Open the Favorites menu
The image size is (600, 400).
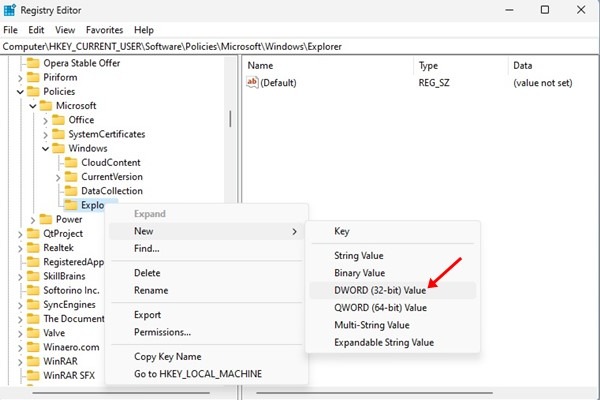[105, 30]
